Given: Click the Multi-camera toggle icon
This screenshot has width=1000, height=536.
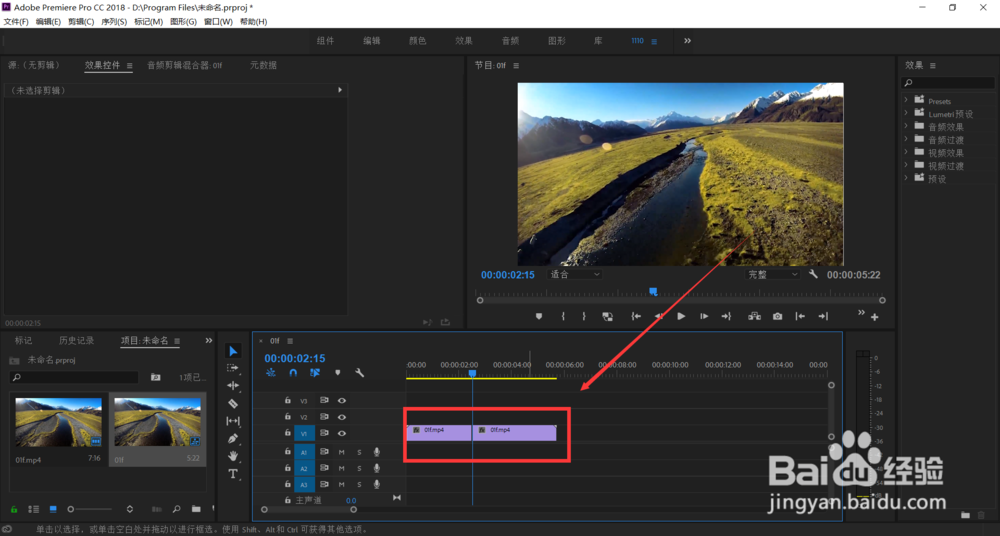Looking at the screenshot, I should pyautogui.click(x=754, y=316).
